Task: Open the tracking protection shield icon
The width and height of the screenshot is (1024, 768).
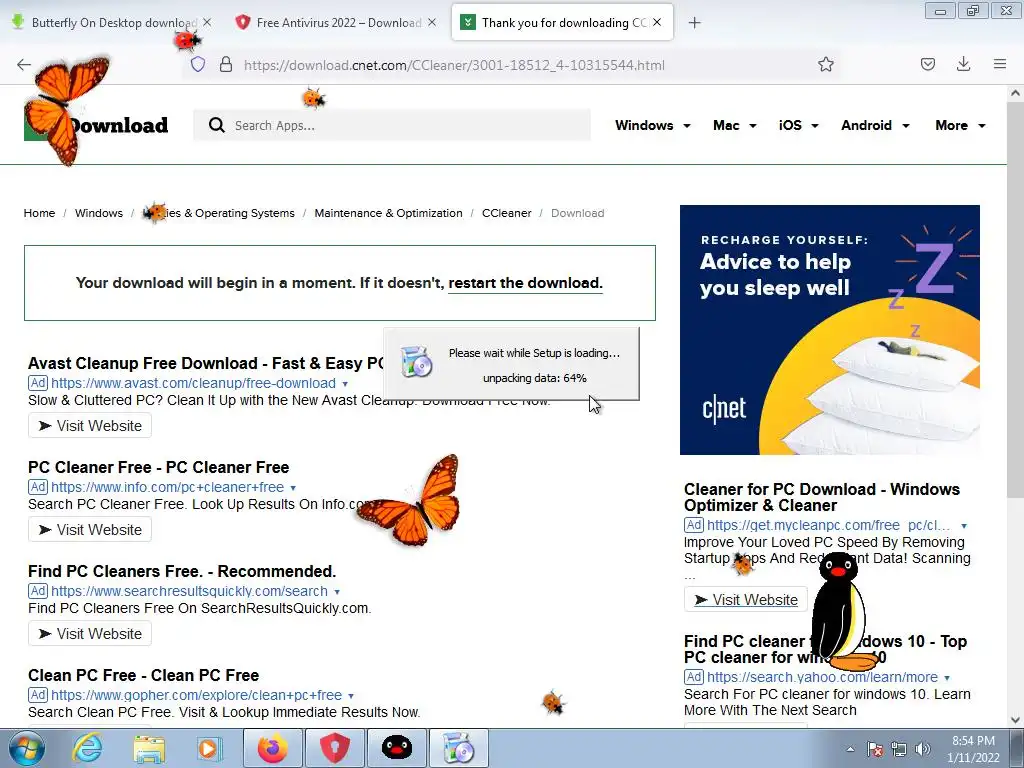Action: point(198,64)
